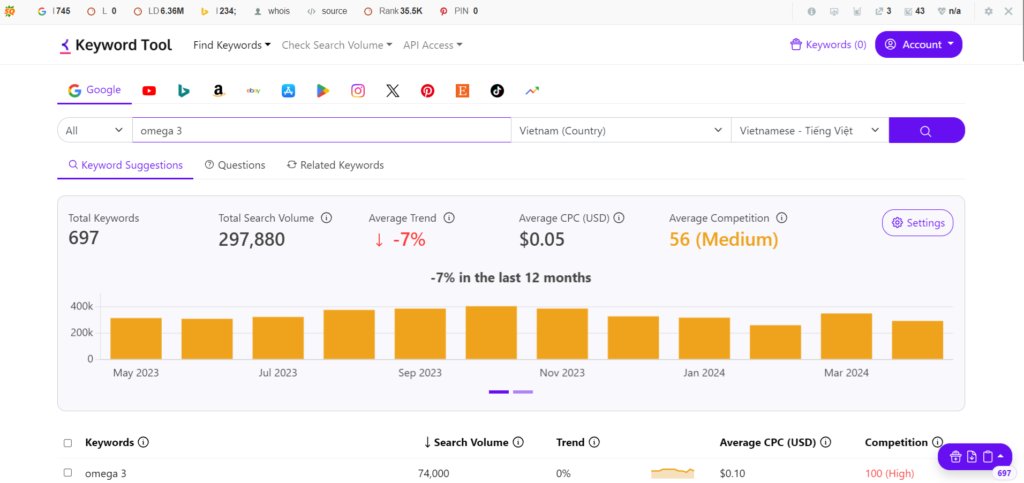Switch to the Related Keywords tab
The height and width of the screenshot is (483, 1024).
tap(335, 165)
